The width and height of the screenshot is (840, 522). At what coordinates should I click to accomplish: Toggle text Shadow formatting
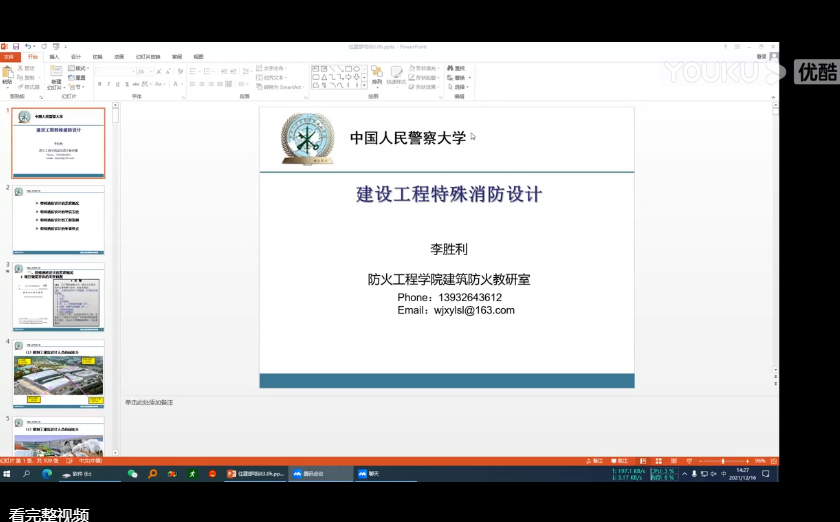[127, 84]
